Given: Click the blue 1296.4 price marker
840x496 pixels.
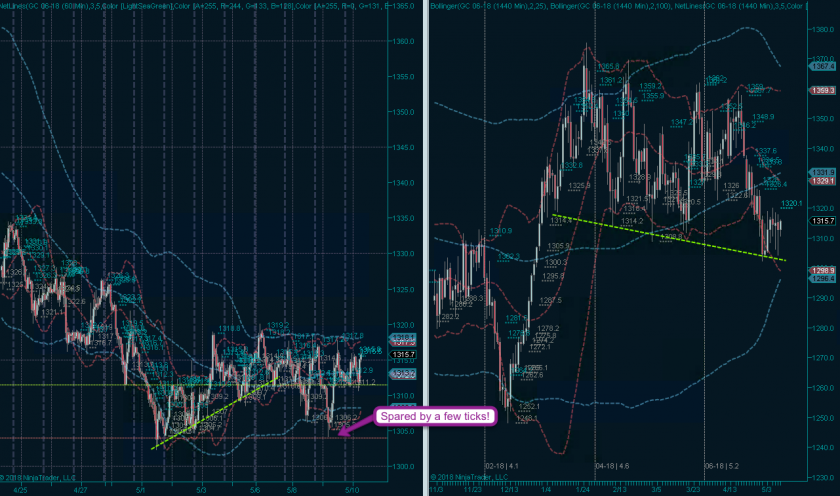Looking at the screenshot, I should (822, 279).
